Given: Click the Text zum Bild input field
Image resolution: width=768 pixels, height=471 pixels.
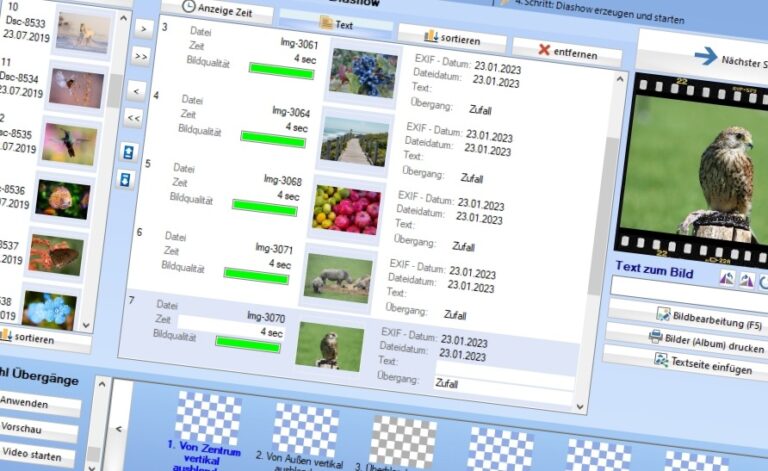Looking at the screenshot, I should [690, 293].
